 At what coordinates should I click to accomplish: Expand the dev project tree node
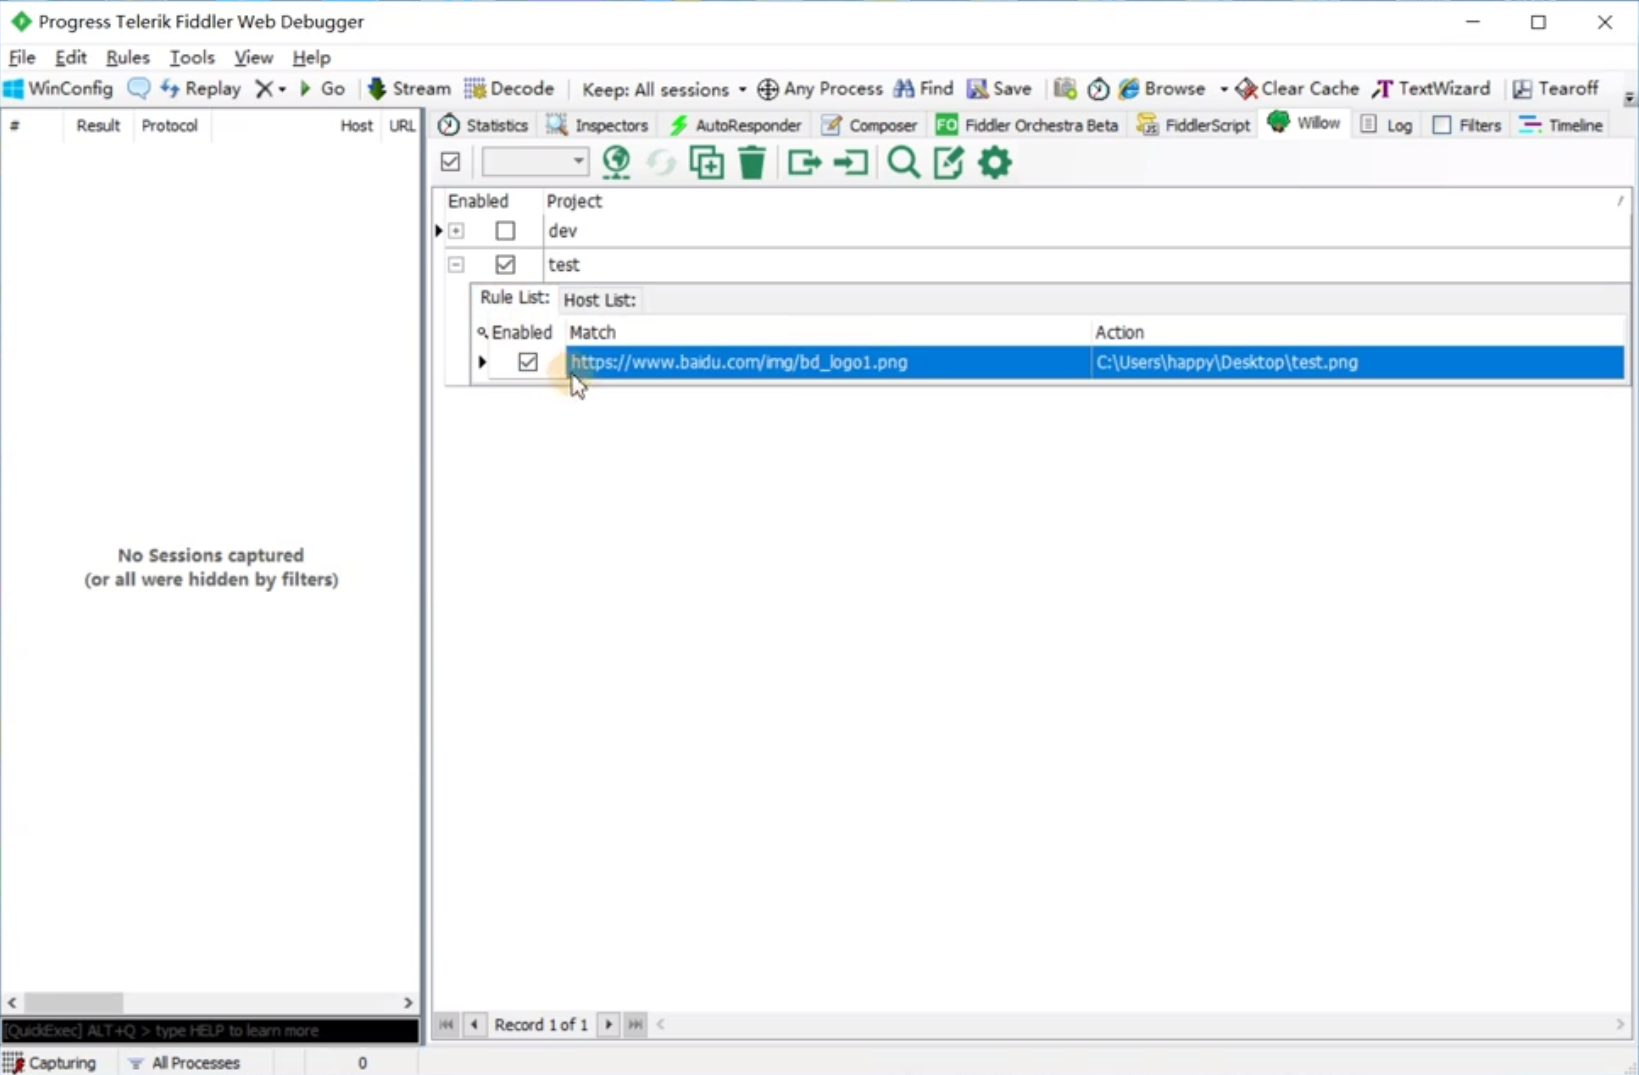click(x=456, y=231)
